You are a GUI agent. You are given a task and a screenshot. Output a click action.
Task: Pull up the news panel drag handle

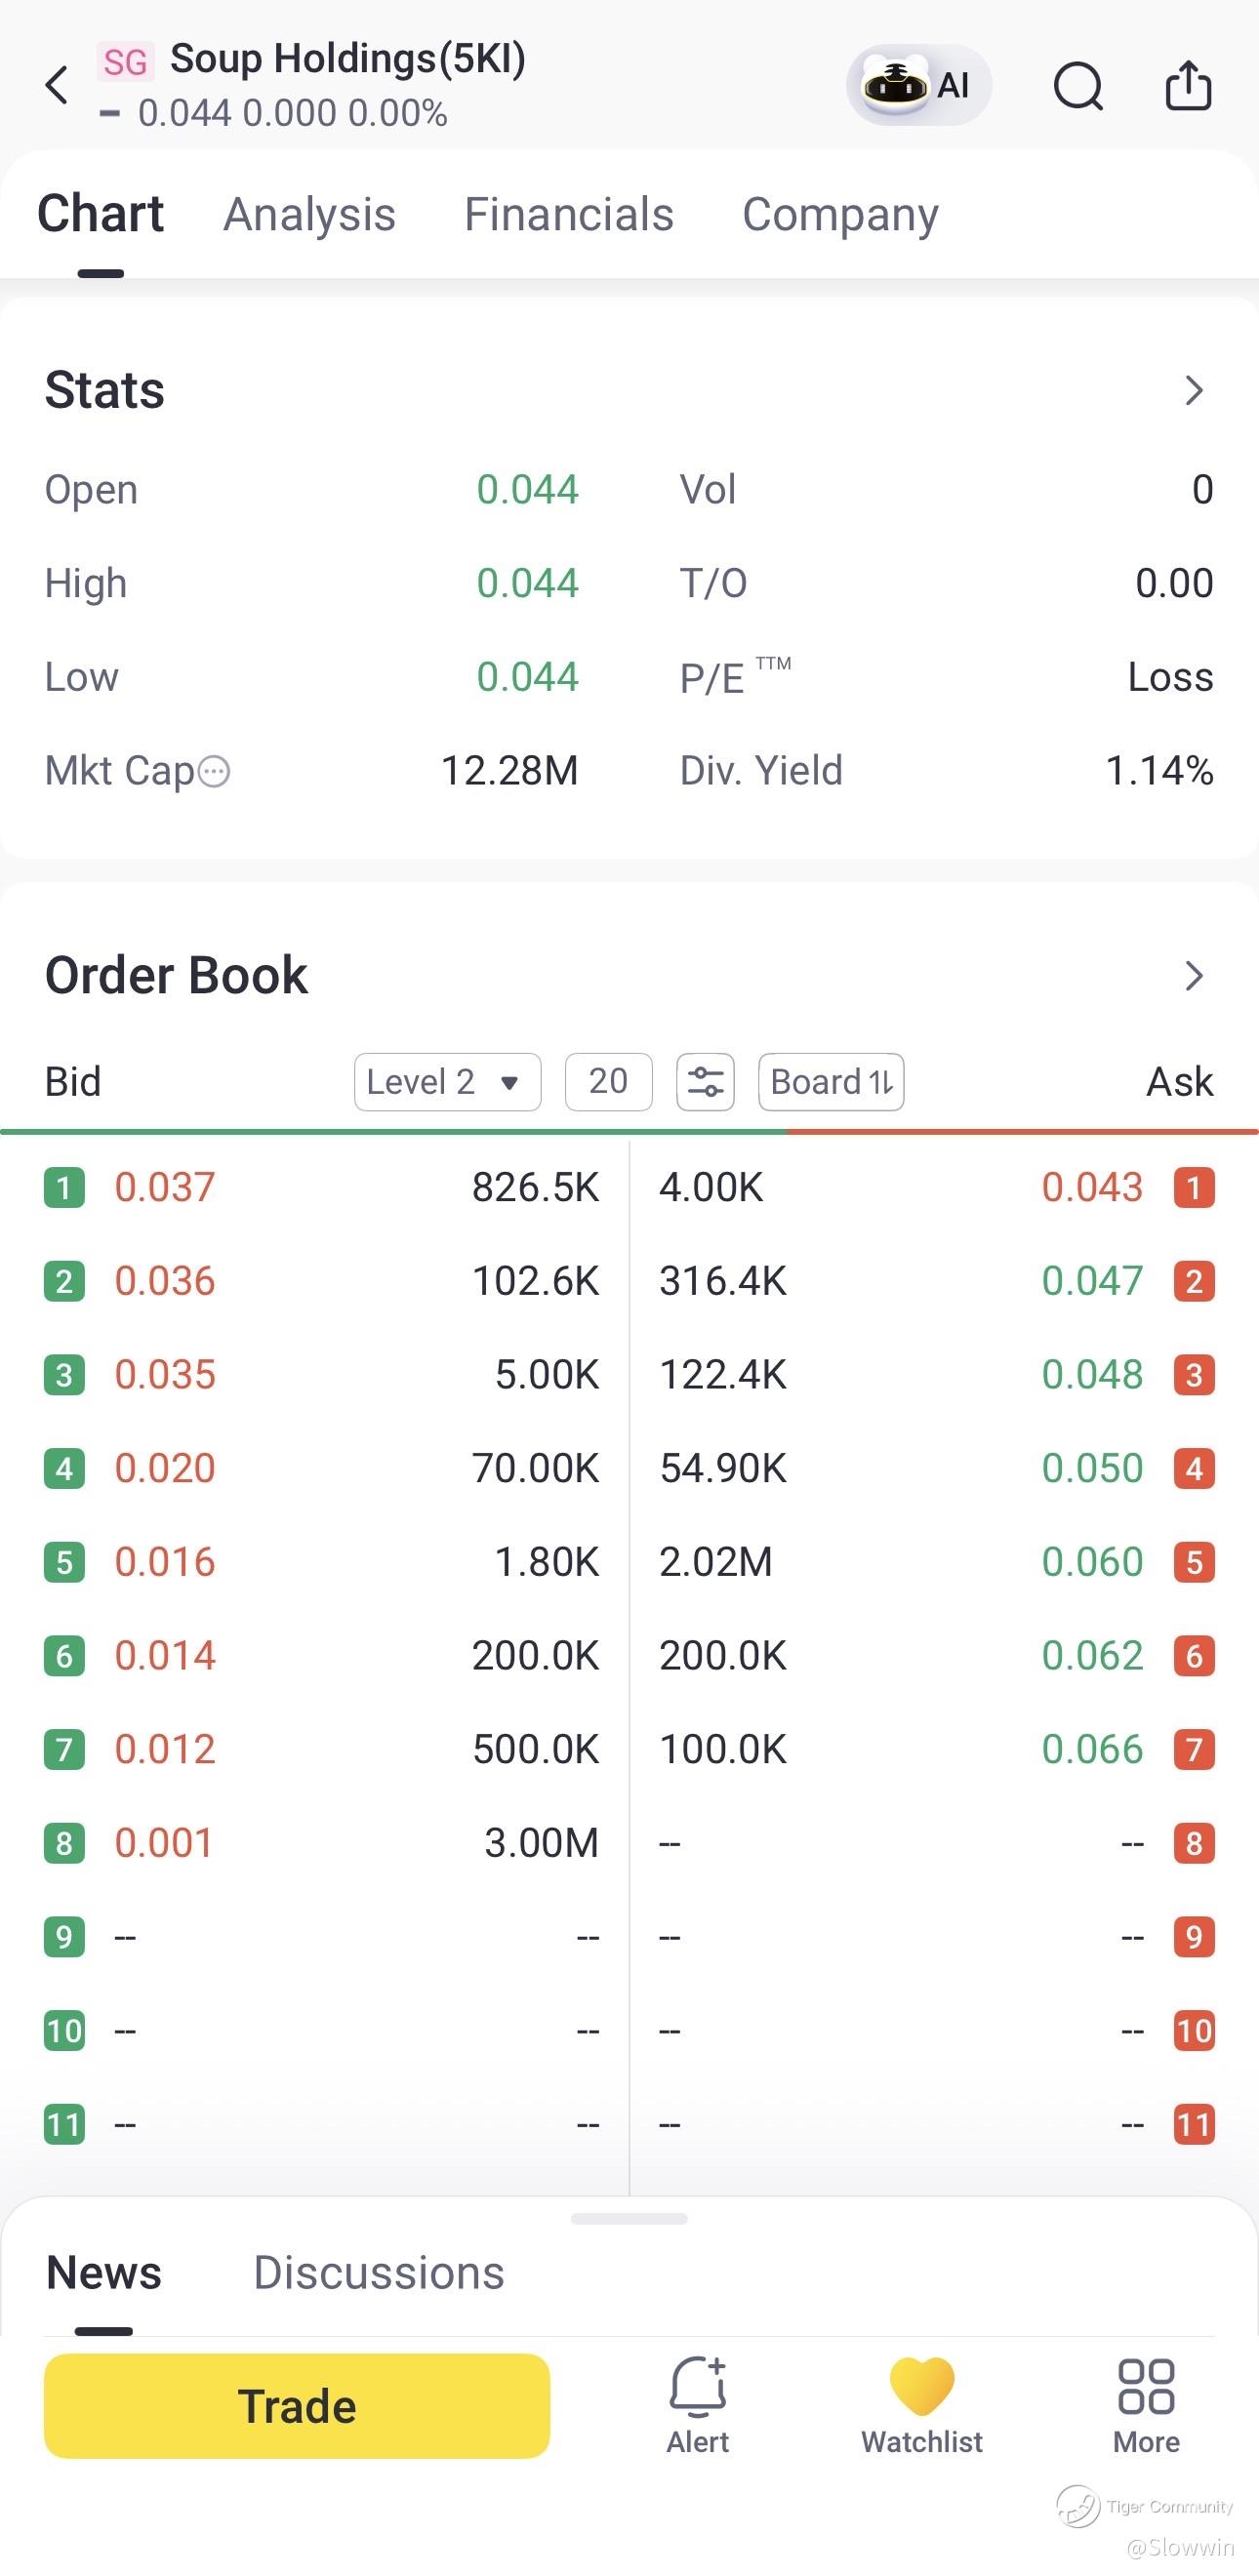pyautogui.click(x=629, y=2219)
